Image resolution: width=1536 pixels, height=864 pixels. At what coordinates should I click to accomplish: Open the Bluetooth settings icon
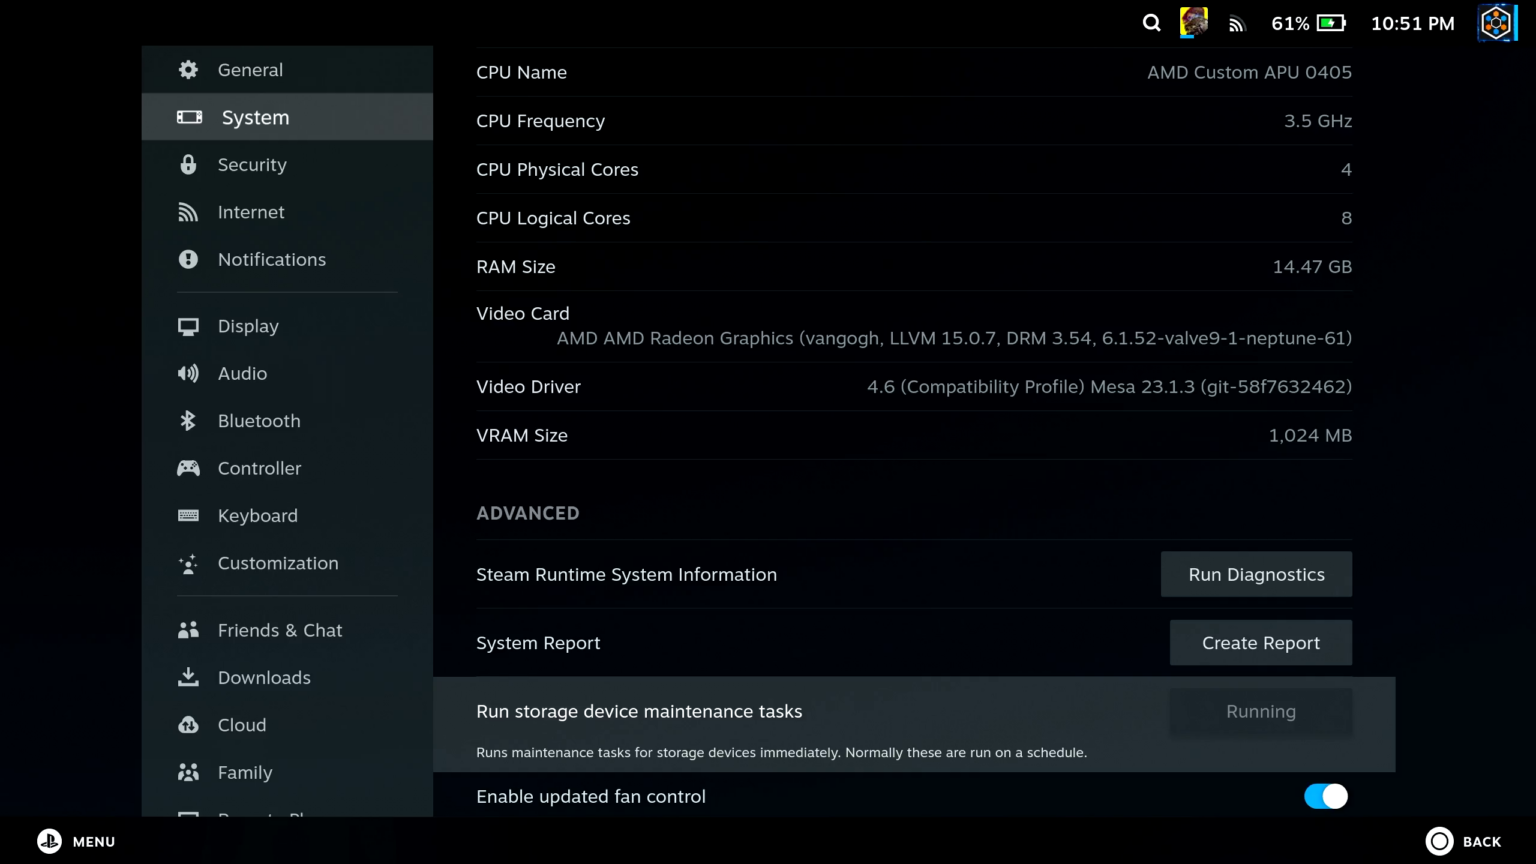(188, 421)
